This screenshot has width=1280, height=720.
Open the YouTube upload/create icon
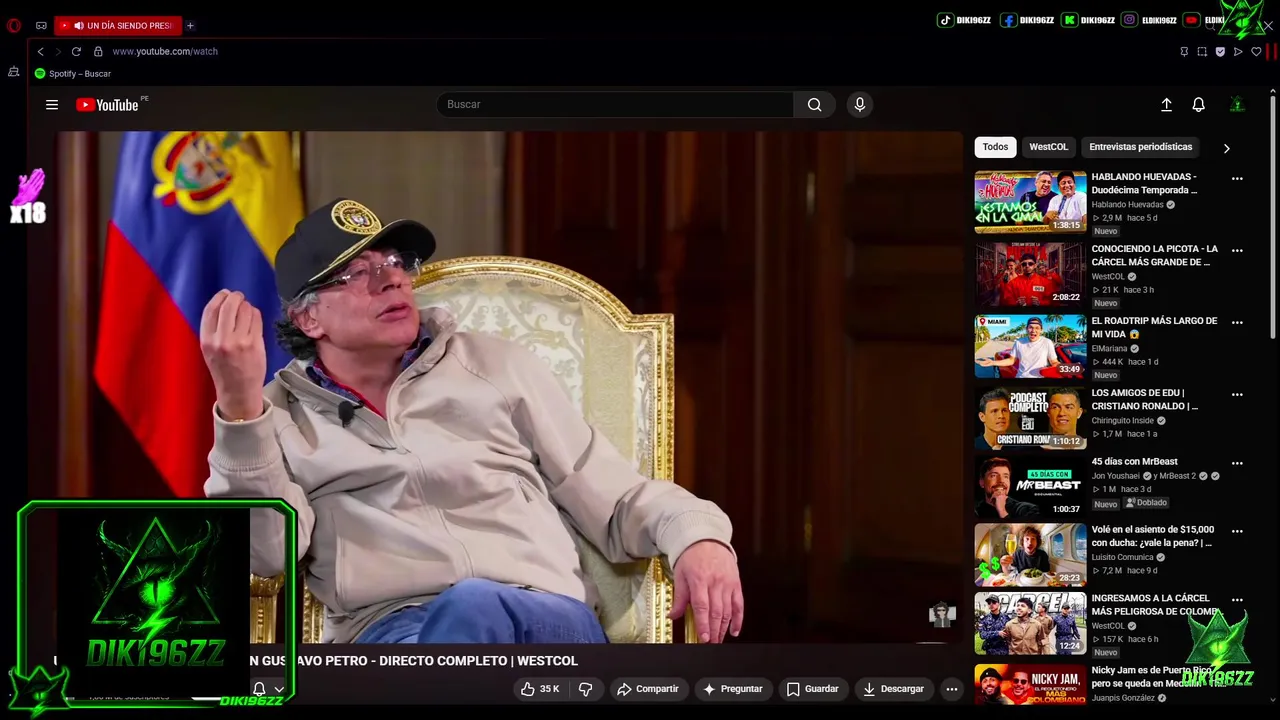[x=1166, y=104]
